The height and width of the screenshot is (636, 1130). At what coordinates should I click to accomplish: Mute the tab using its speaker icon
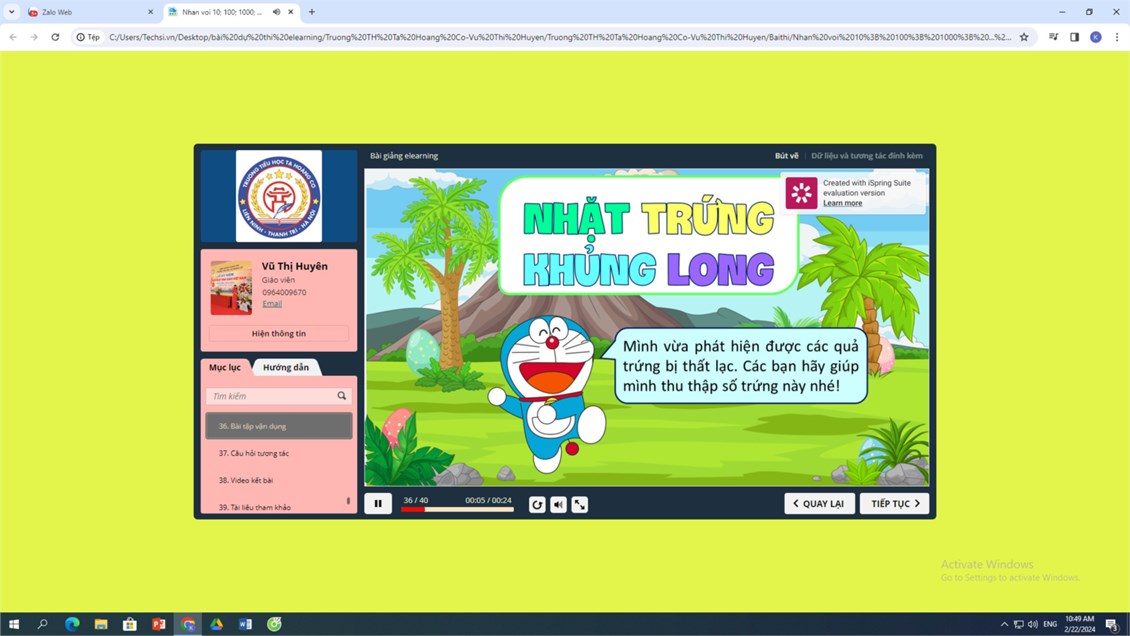[x=276, y=12]
